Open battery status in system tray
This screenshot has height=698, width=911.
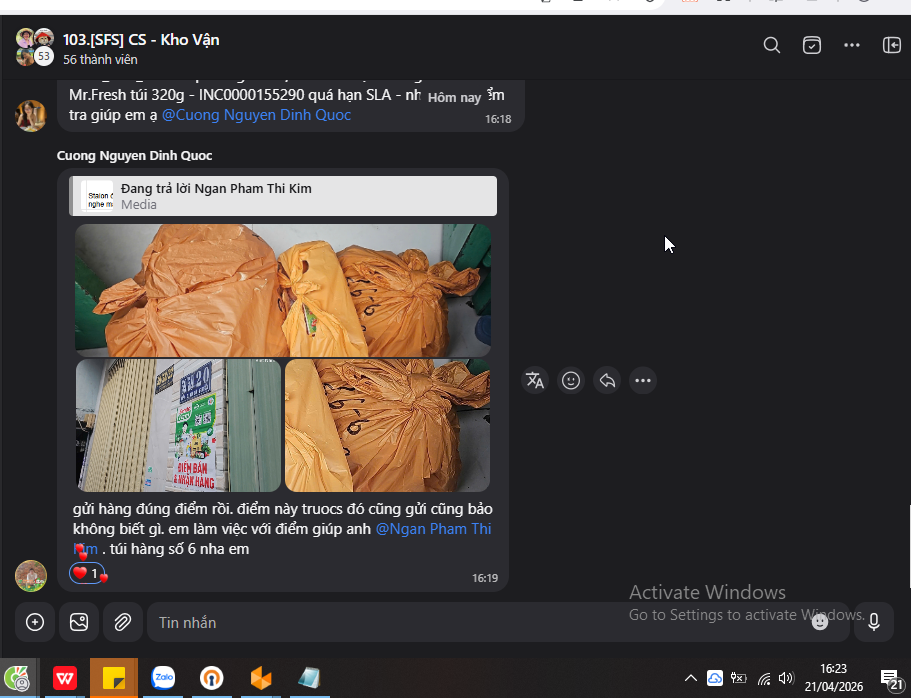738,678
